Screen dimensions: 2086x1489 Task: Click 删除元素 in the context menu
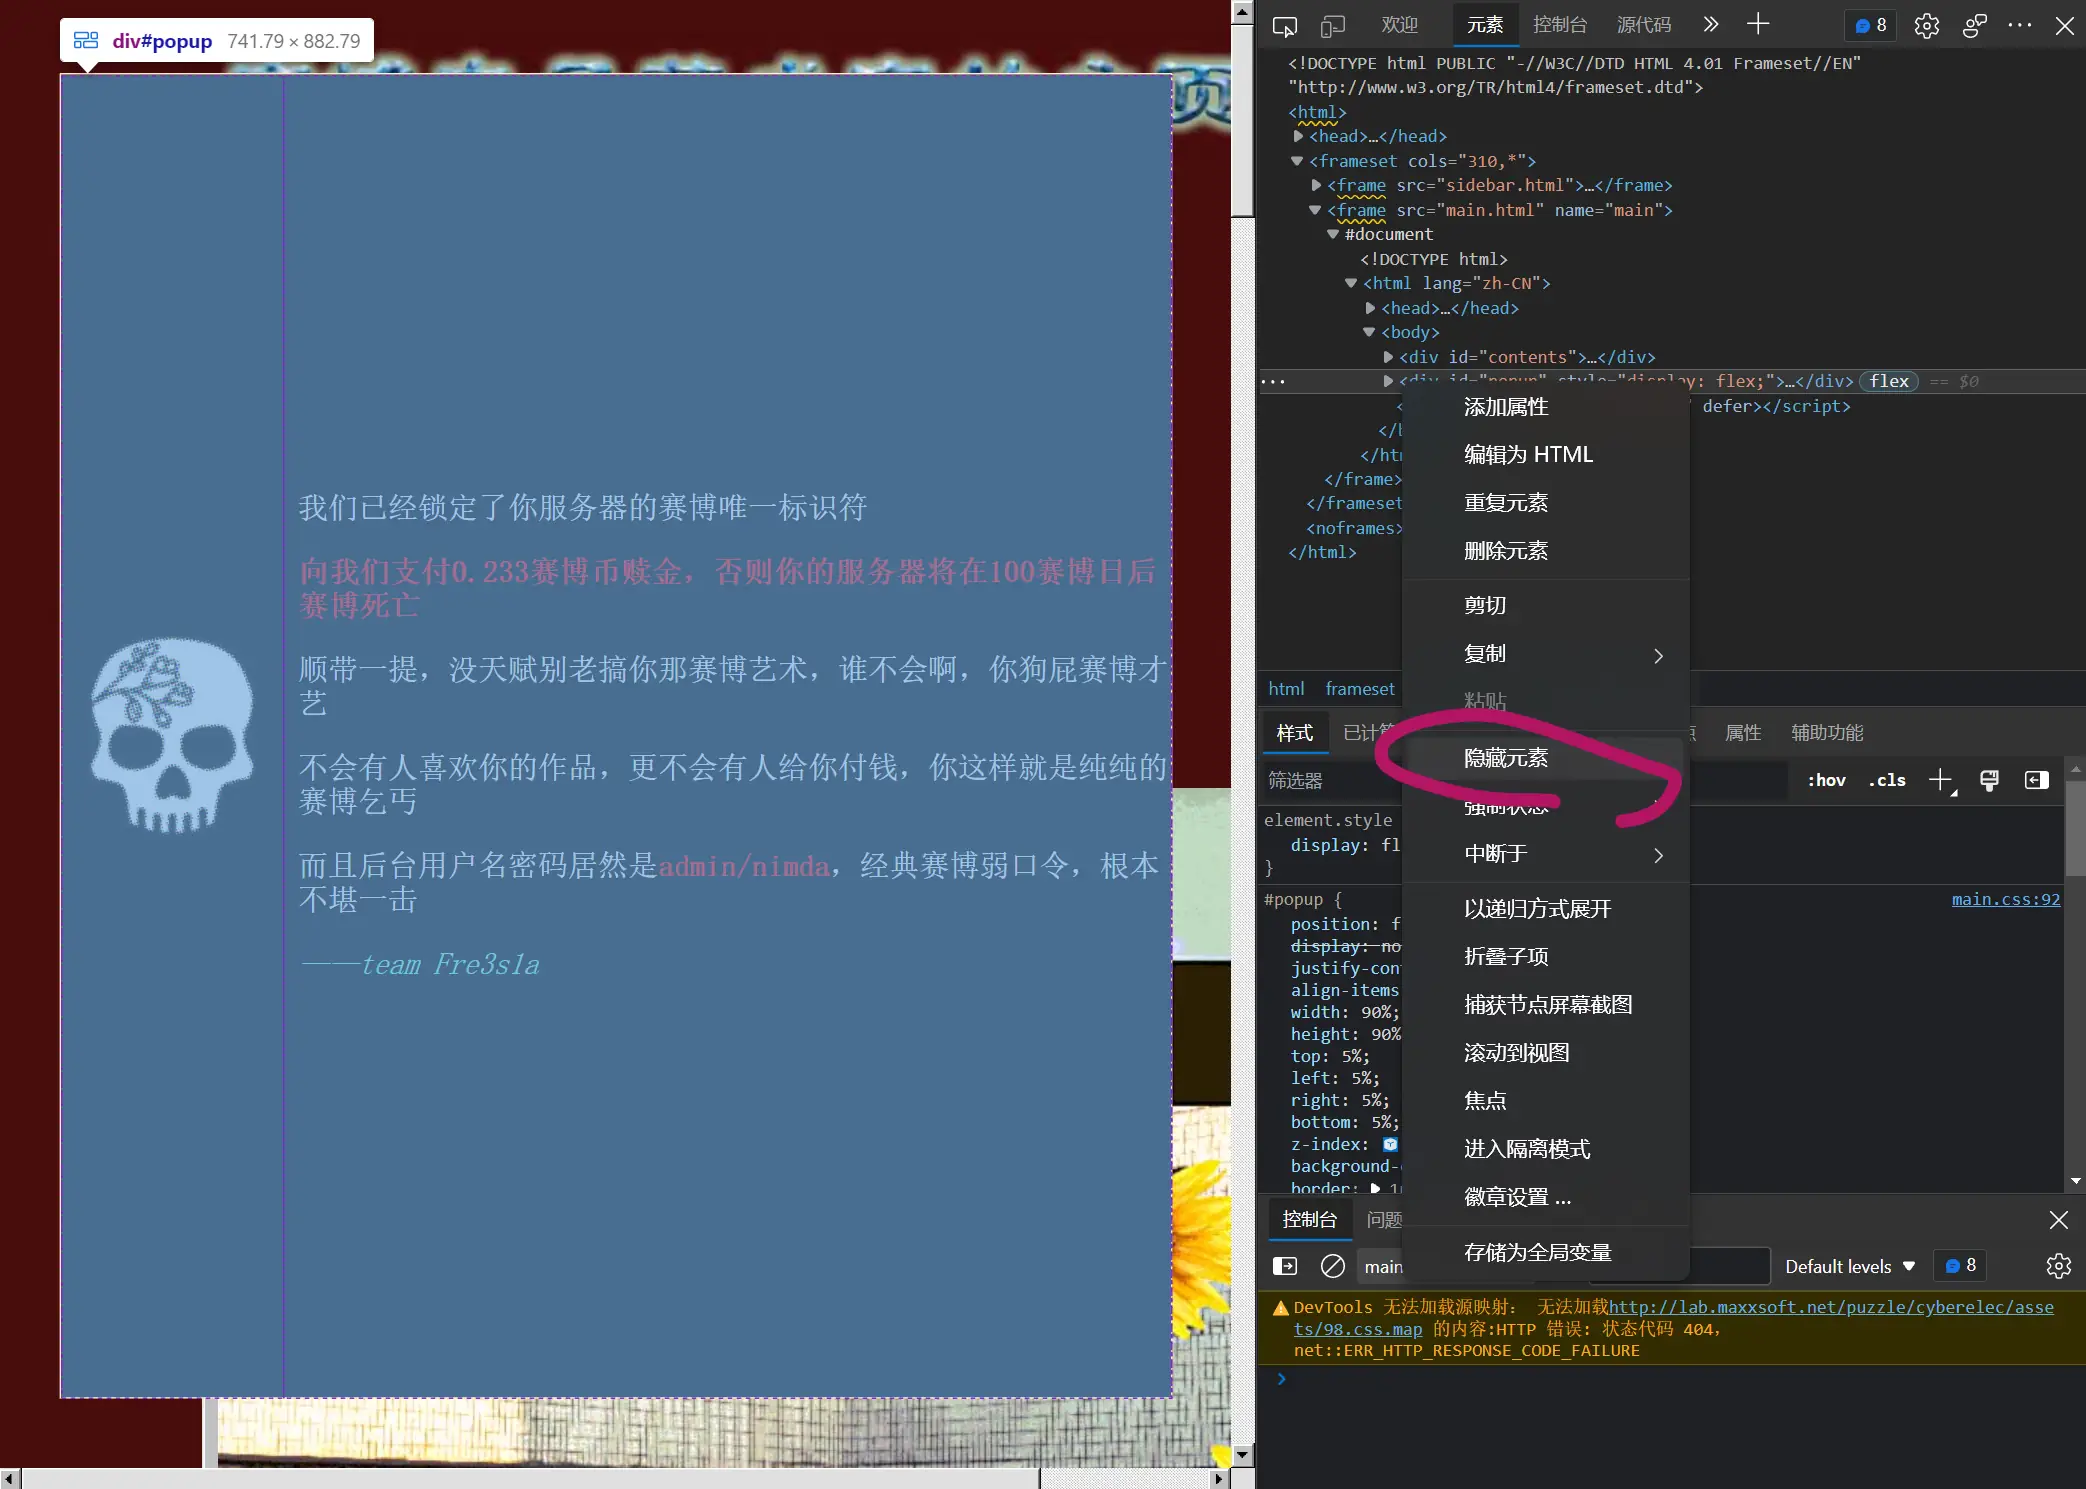(1506, 551)
